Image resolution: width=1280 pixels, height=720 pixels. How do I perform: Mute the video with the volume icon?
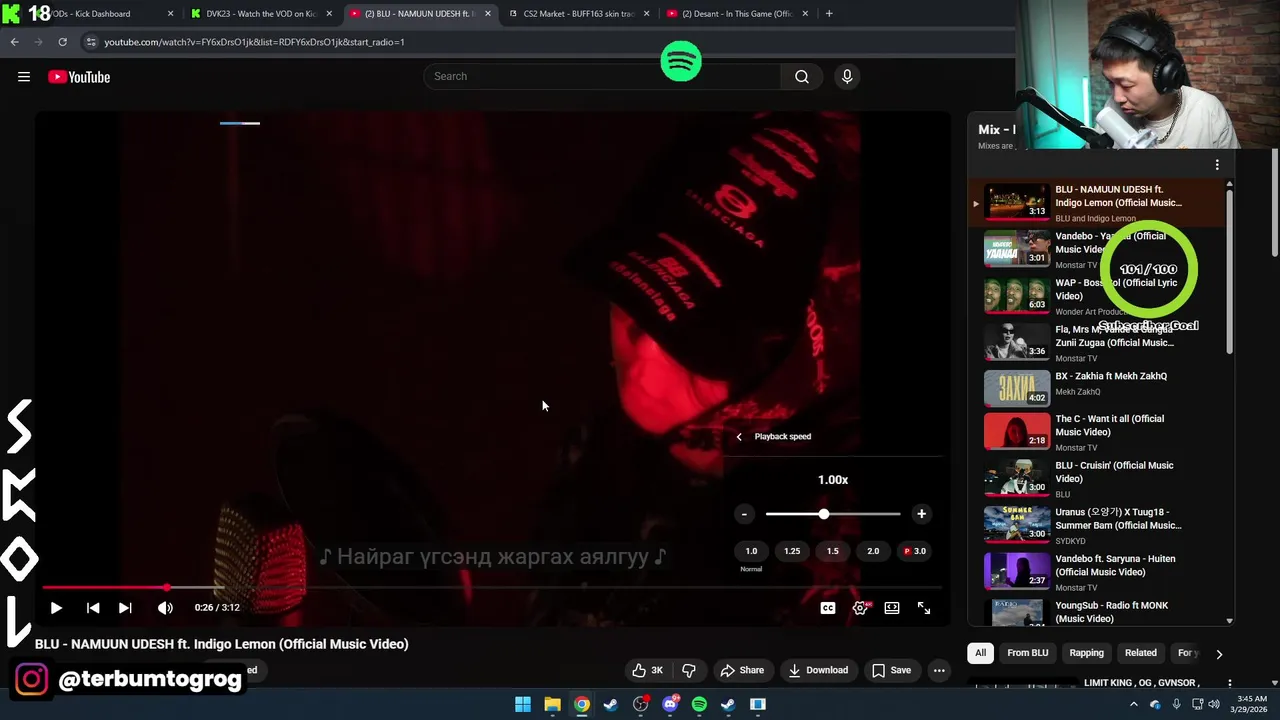165,607
